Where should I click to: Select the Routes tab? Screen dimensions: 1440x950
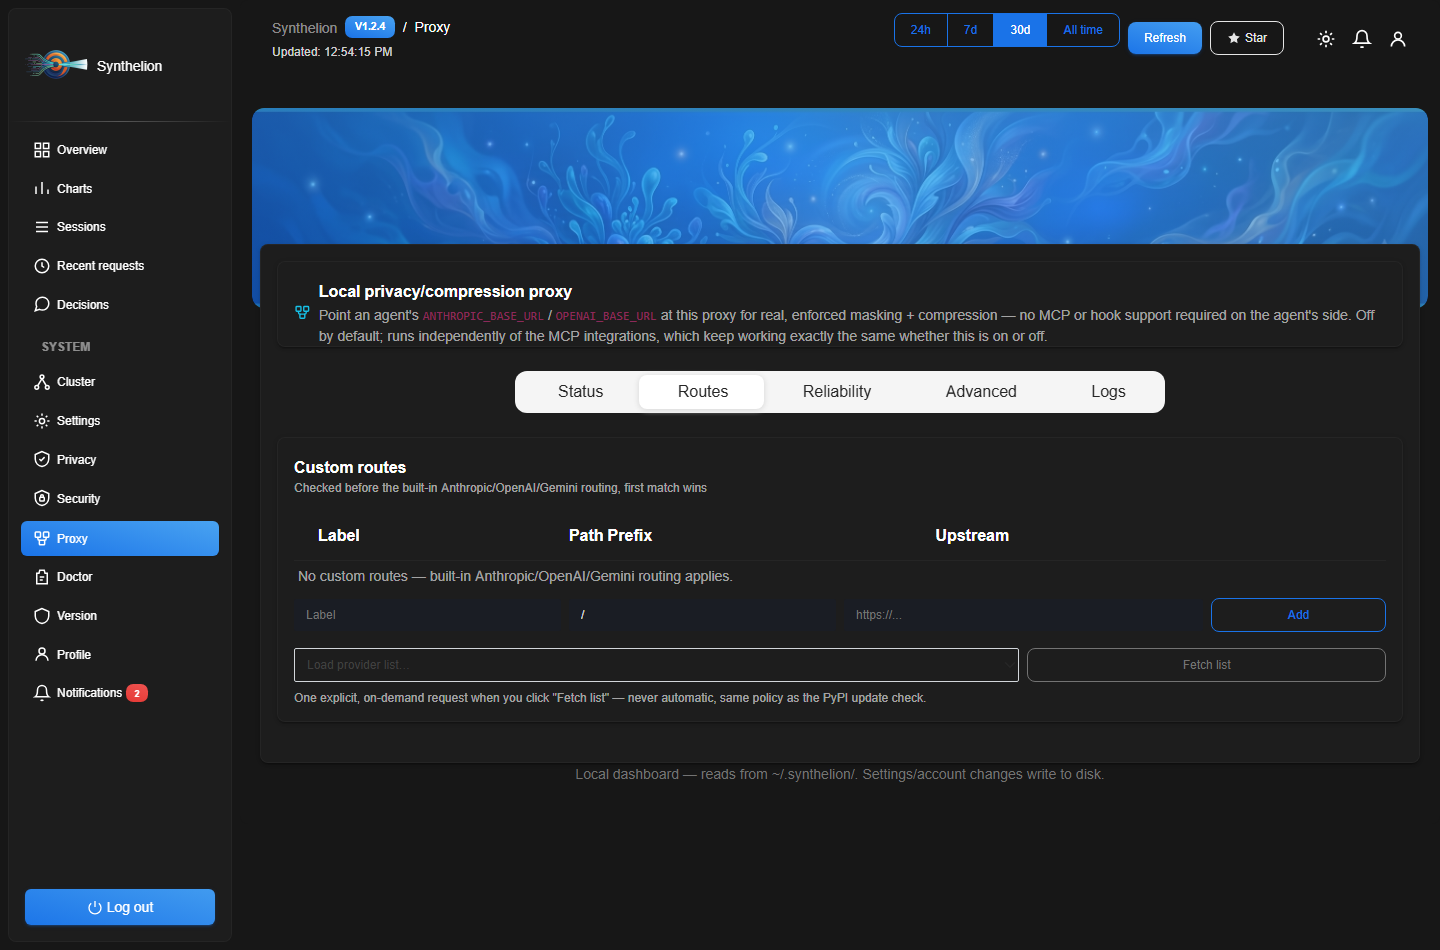click(x=702, y=392)
